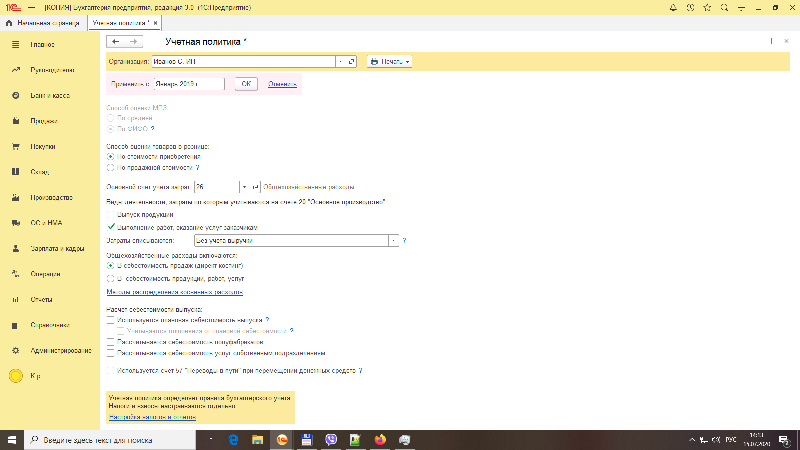Open the favorites star icon
800x450 pixels.
click(x=707, y=8)
